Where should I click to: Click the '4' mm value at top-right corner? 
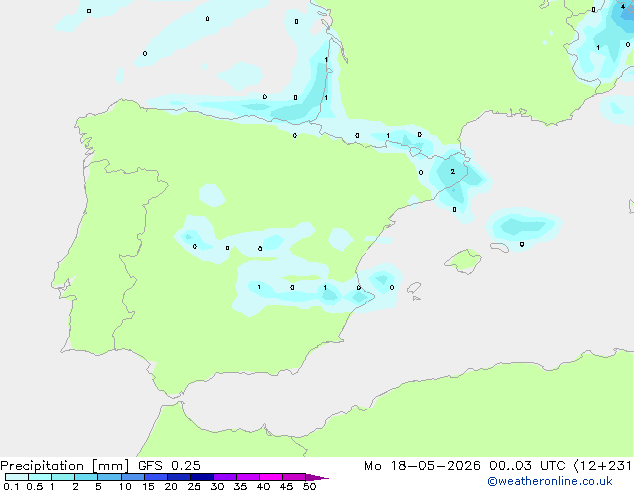pos(623,6)
